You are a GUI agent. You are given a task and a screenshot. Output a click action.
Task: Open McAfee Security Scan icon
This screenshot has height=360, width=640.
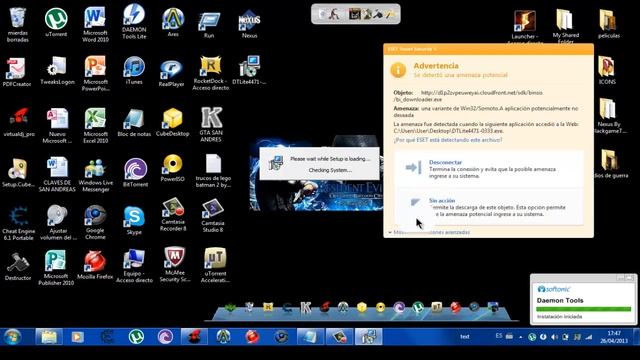[175, 258]
